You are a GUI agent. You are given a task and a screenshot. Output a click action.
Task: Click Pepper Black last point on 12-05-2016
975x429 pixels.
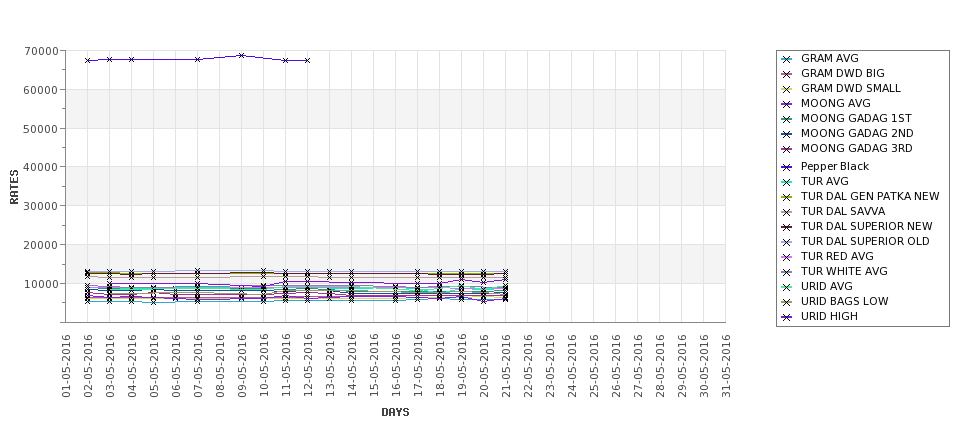pos(307,60)
